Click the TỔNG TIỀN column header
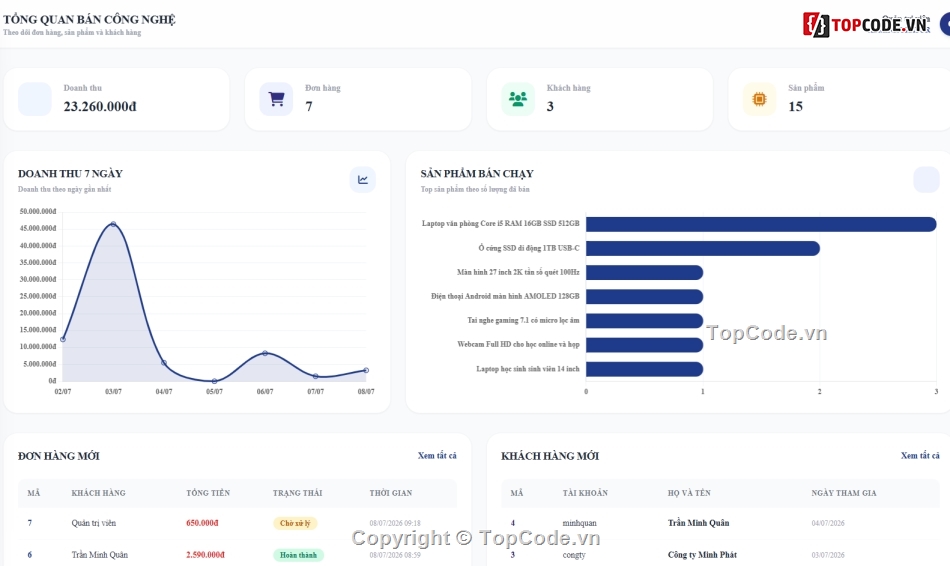 point(208,493)
